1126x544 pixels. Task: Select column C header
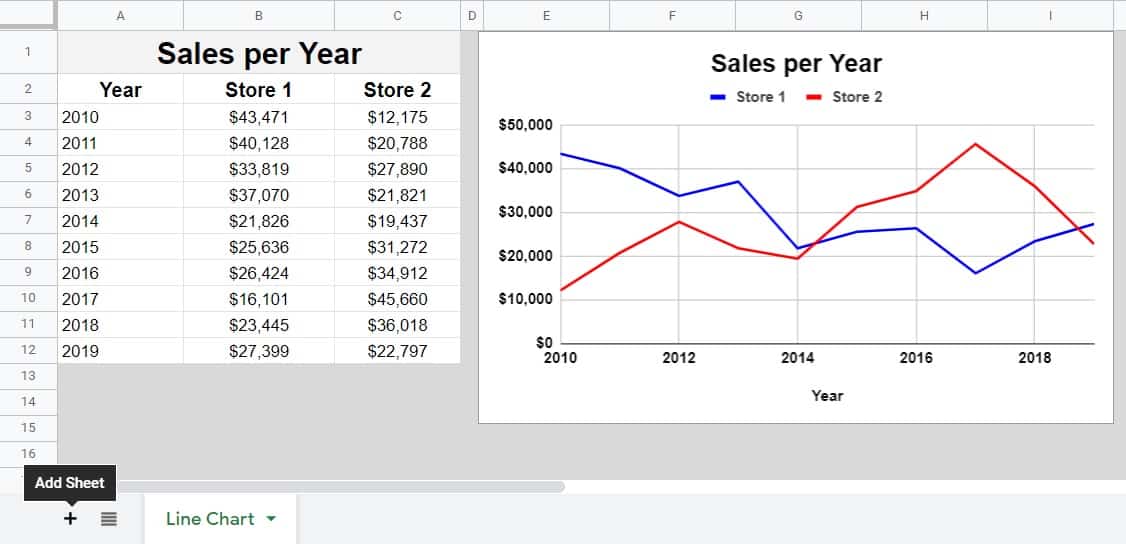click(x=397, y=15)
